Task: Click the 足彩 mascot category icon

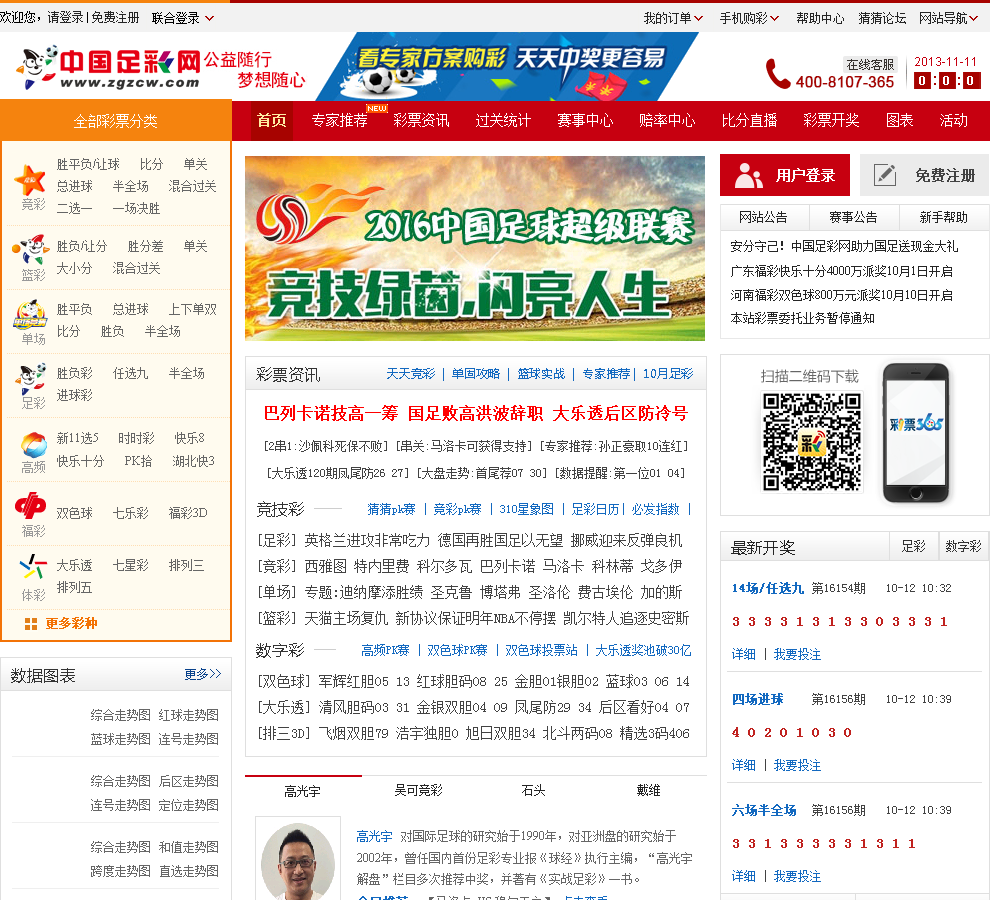Action: coord(31,378)
